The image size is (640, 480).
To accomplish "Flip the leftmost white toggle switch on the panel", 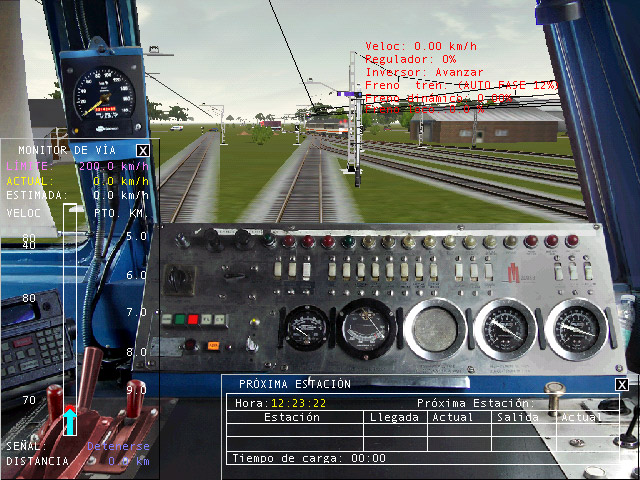I will click(x=280, y=270).
